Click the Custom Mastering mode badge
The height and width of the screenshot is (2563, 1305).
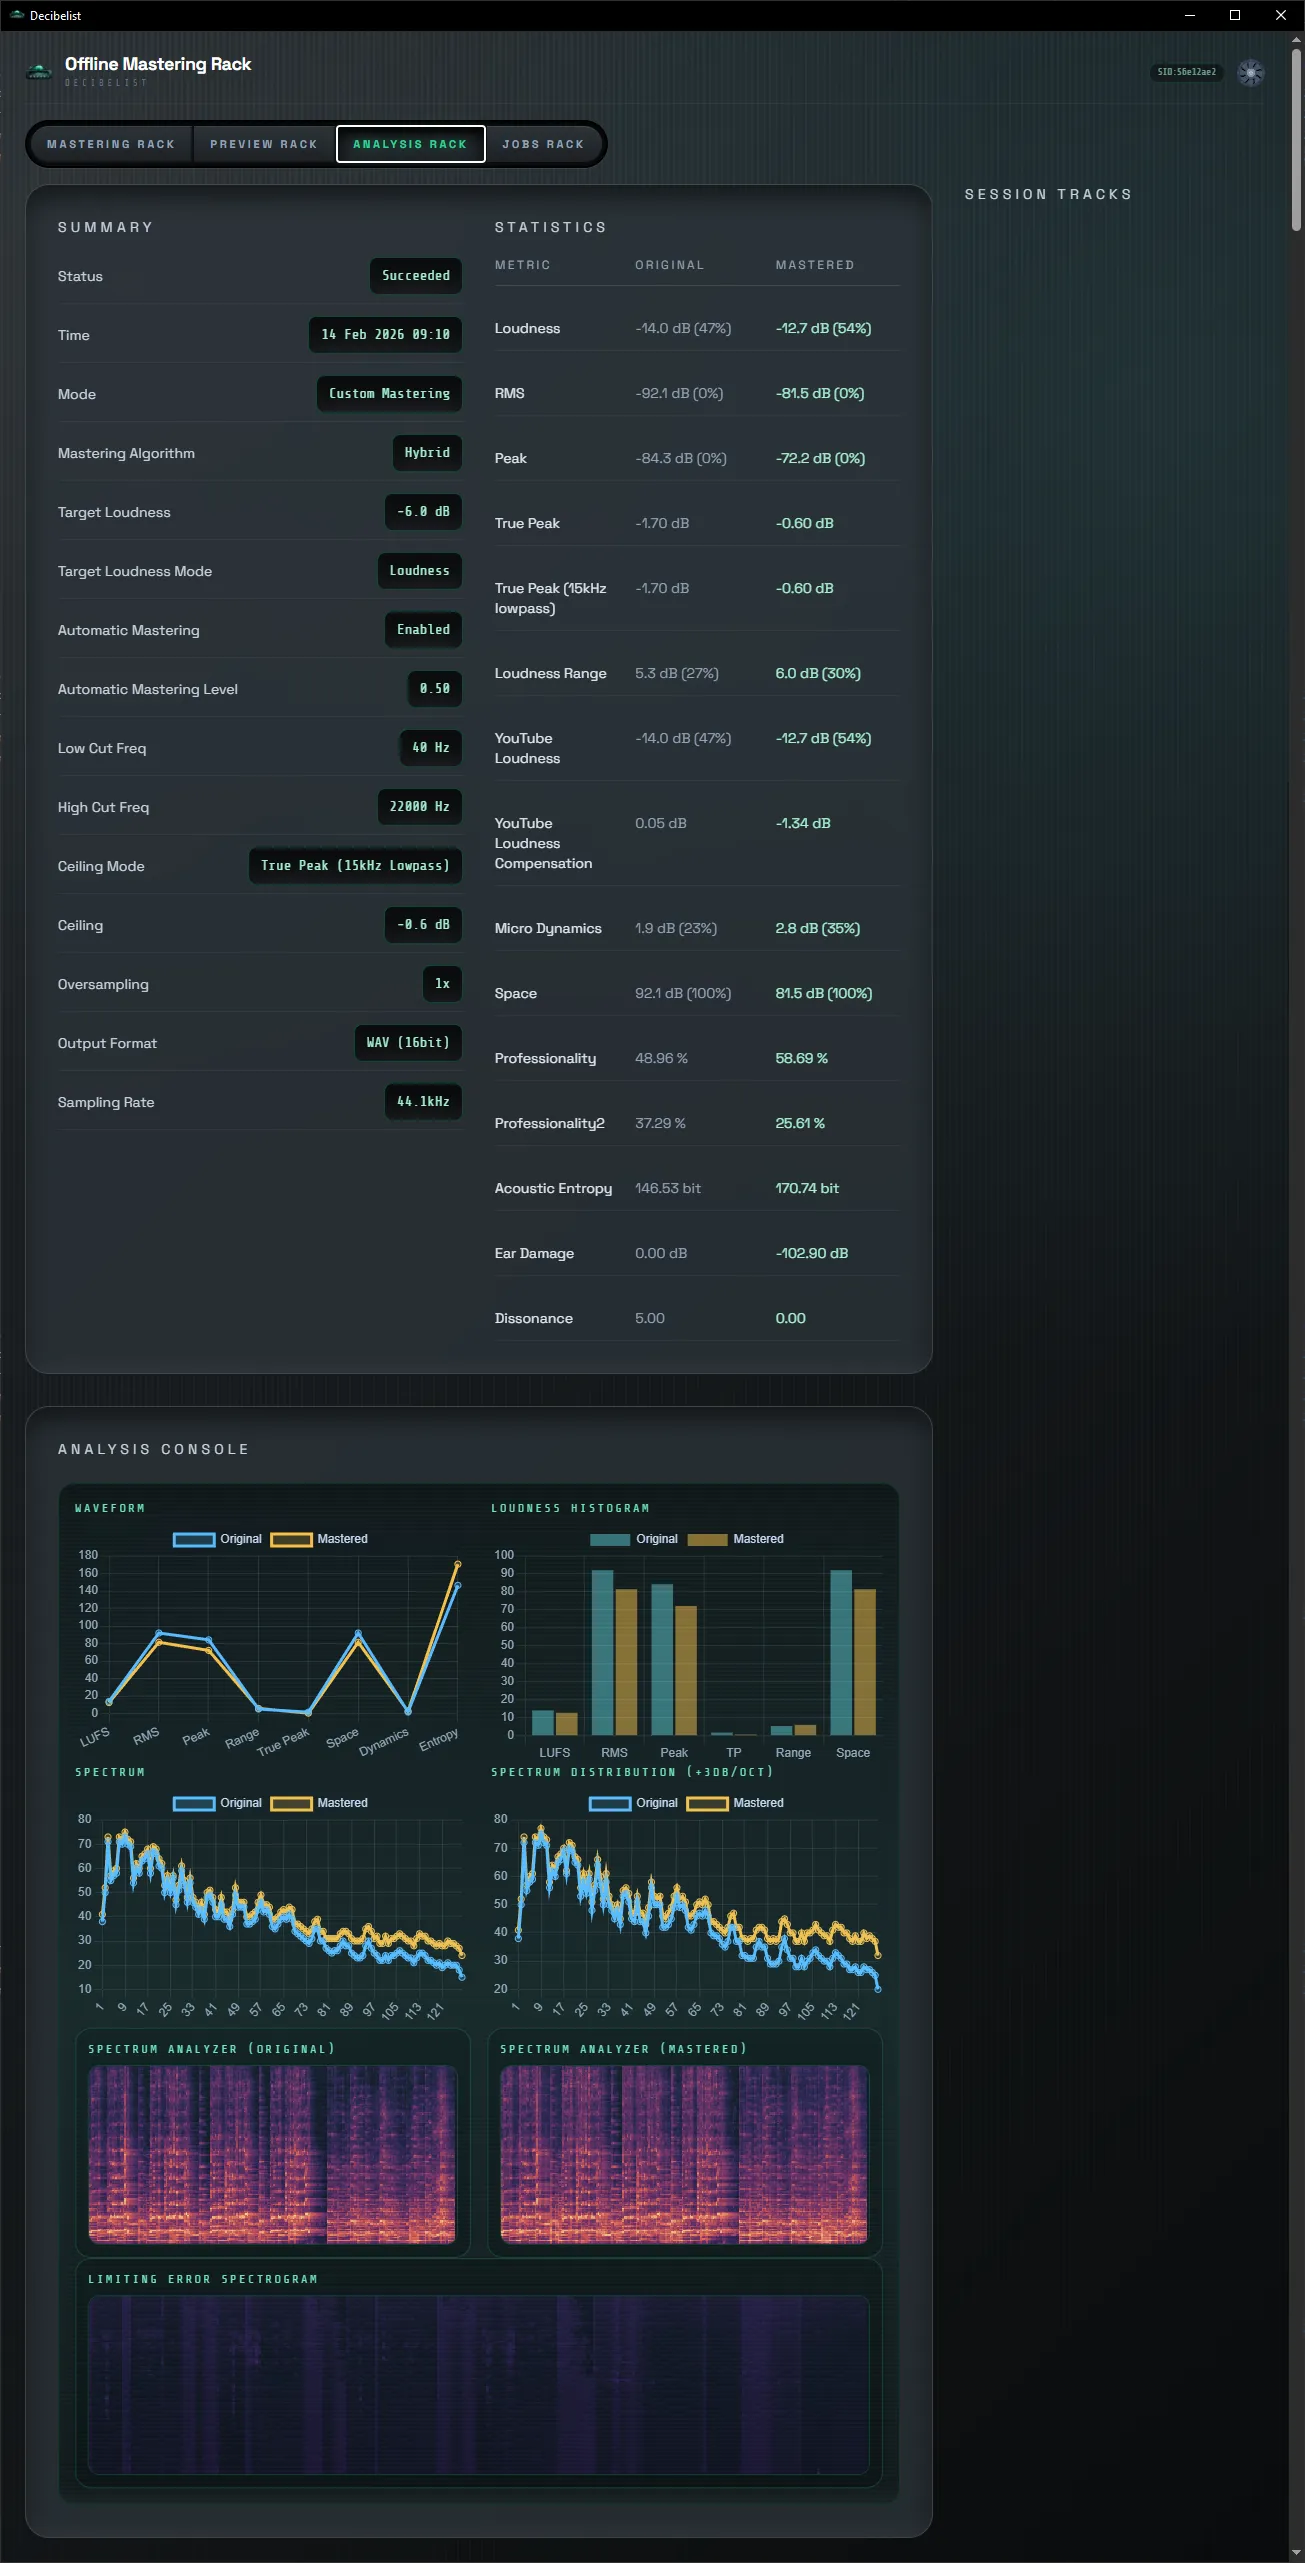[x=389, y=394]
